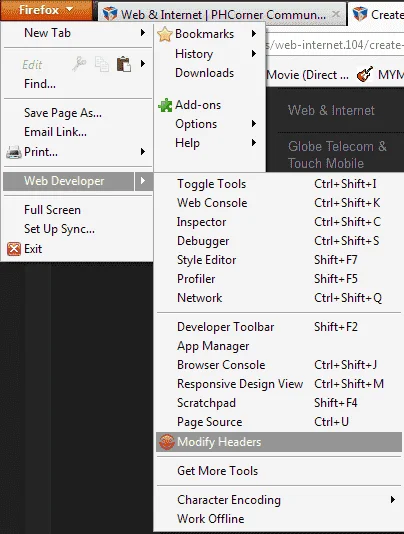The image size is (404, 534).
Task: Click the guitar bookmark icon in bookmarks bar
Action: [x=364, y=74]
